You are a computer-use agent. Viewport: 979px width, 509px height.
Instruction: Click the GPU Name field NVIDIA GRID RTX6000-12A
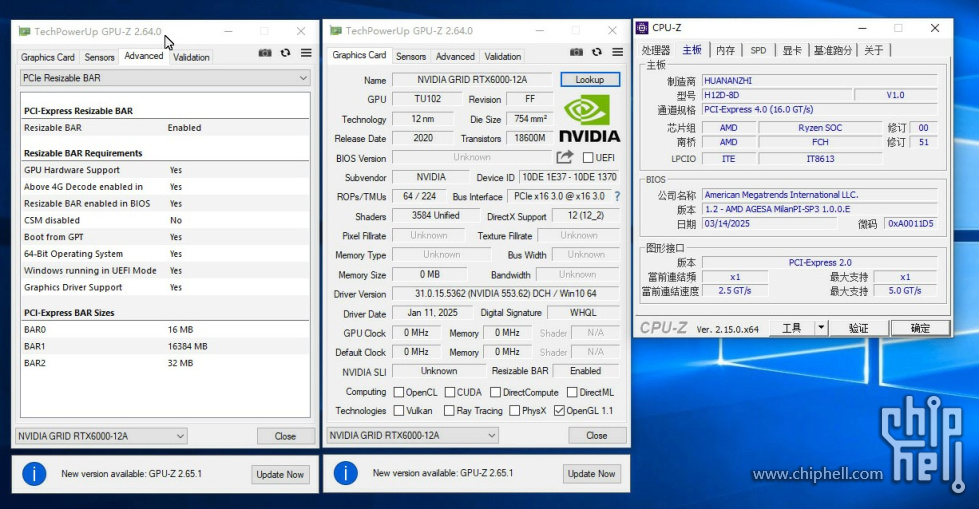pos(473,80)
